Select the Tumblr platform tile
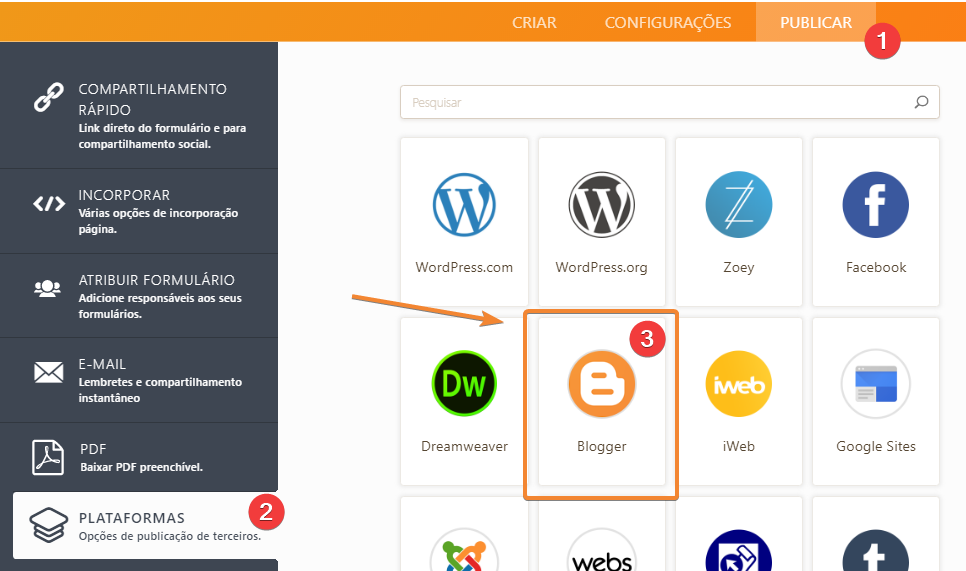The image size is (966, 571). click(875, 552)
